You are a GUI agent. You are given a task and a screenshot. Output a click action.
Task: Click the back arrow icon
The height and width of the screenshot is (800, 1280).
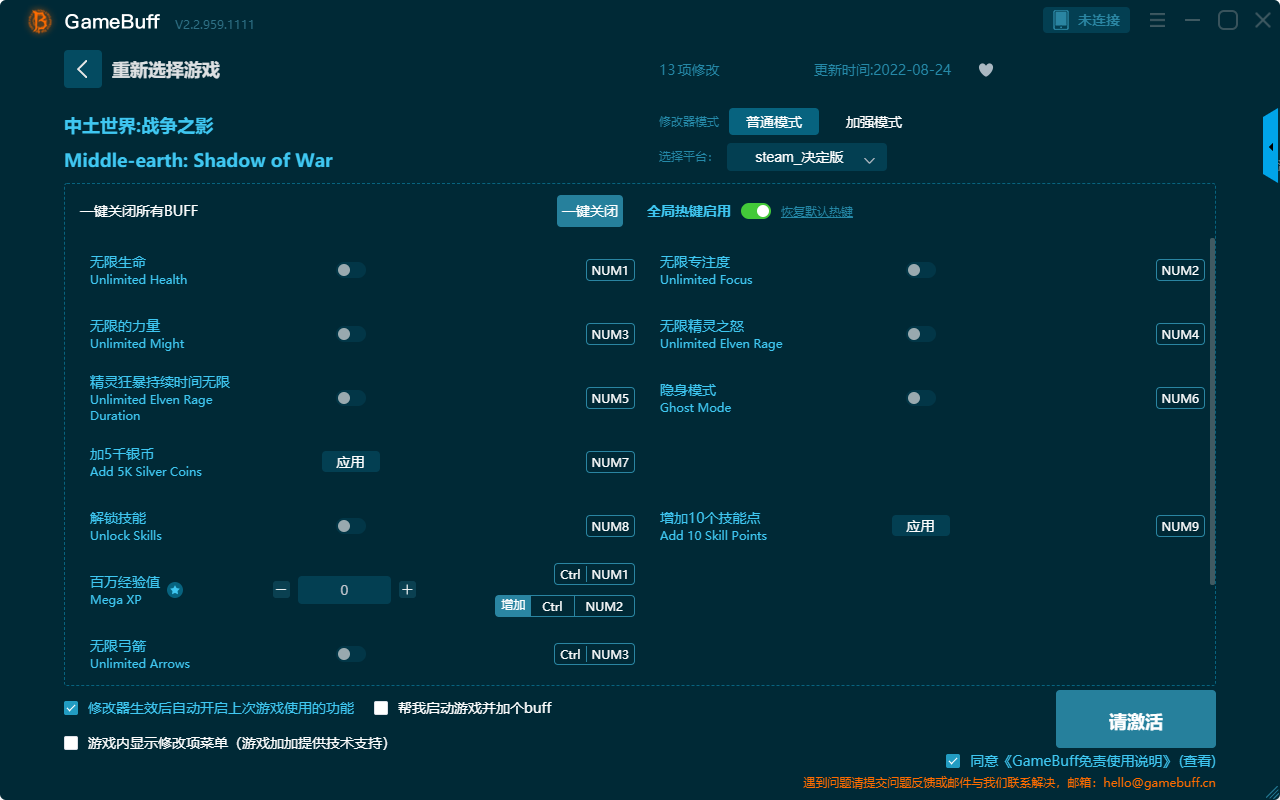(83, 69)
